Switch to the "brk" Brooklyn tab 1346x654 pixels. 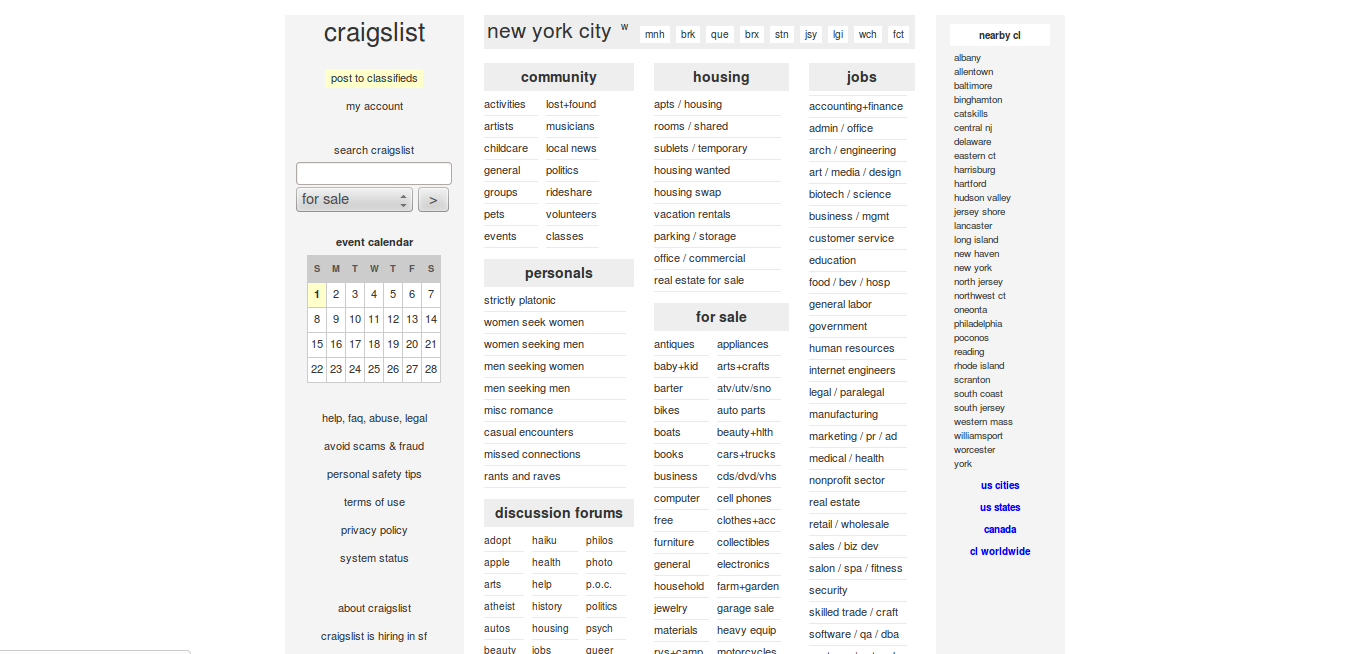687,33
